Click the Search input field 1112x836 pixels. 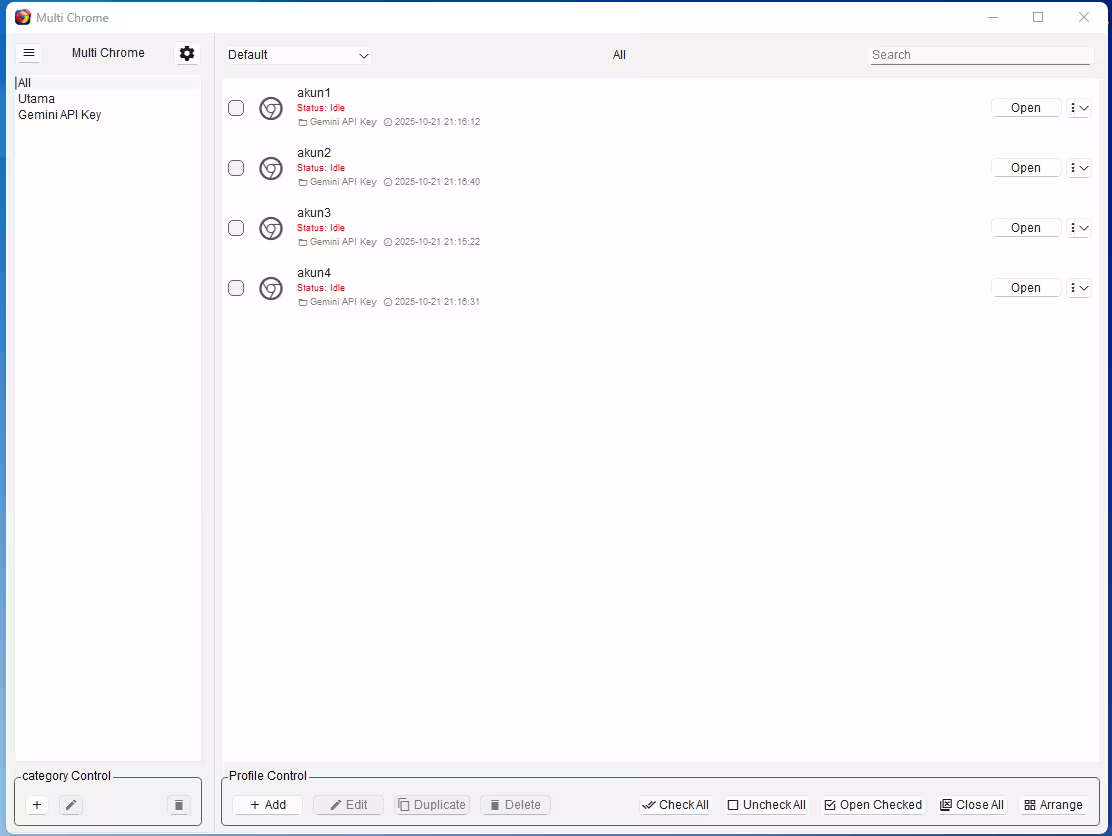[980, 55]
